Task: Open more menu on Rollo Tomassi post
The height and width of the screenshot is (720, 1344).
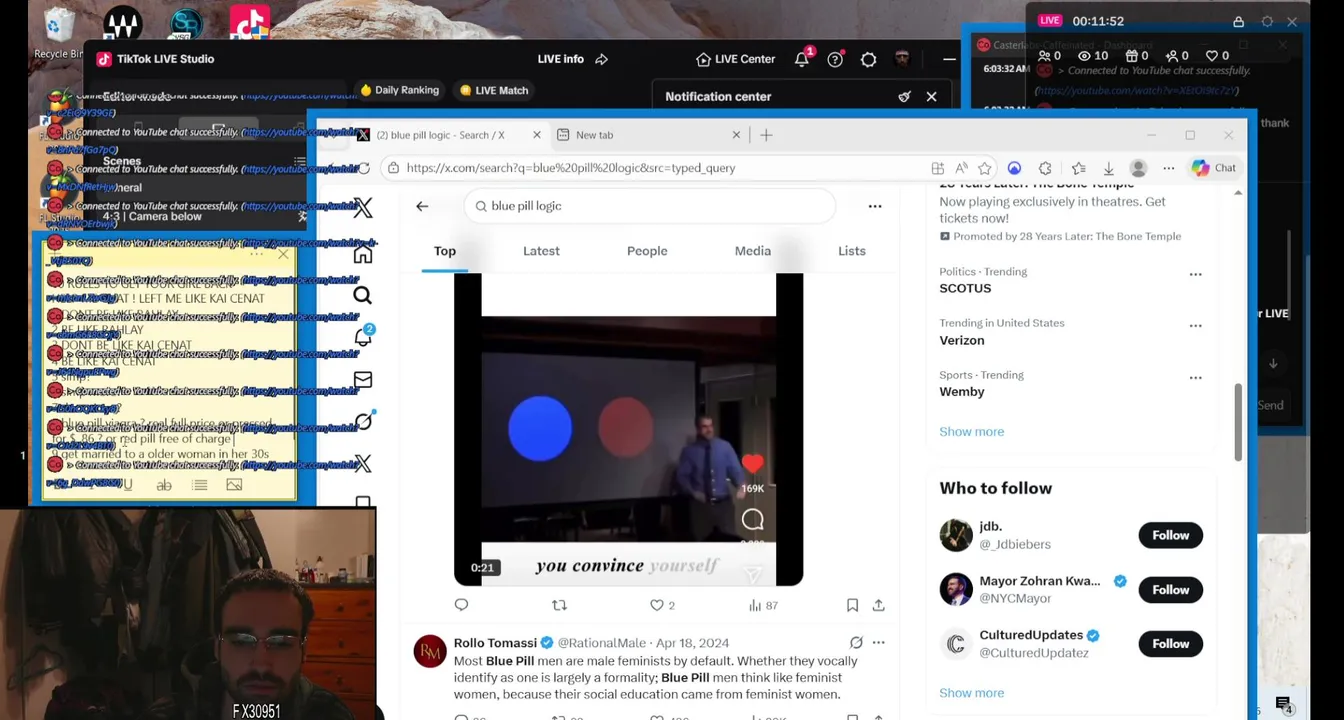Action: (x=878, y=643)
